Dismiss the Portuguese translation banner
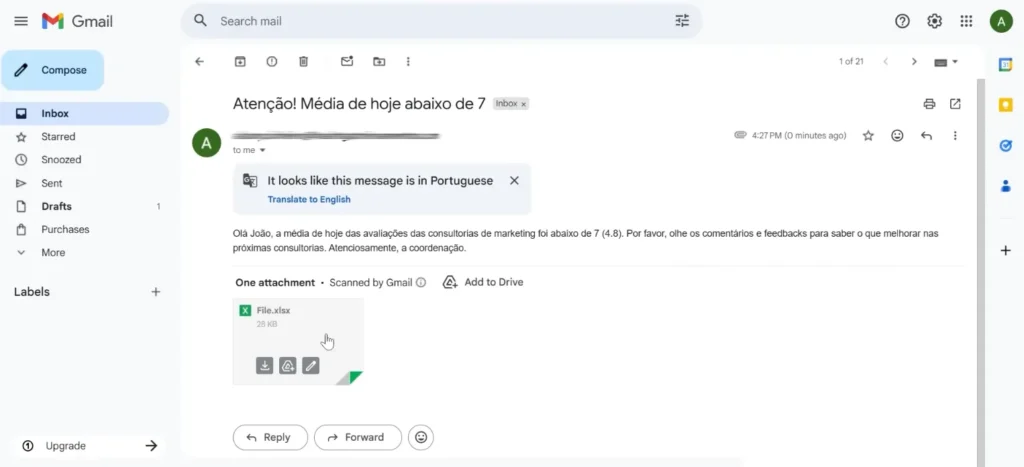This screenshot has width=1024, height=467. pyautogui.click(x=514, y=181)
